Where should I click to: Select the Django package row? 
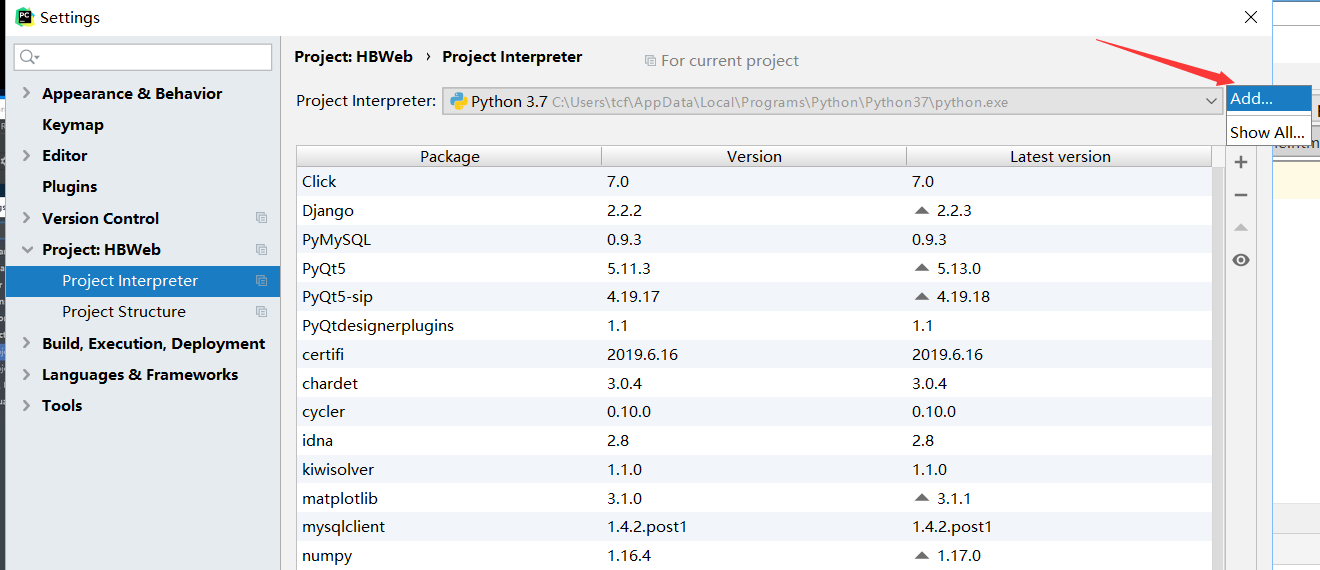pos(754,211)
